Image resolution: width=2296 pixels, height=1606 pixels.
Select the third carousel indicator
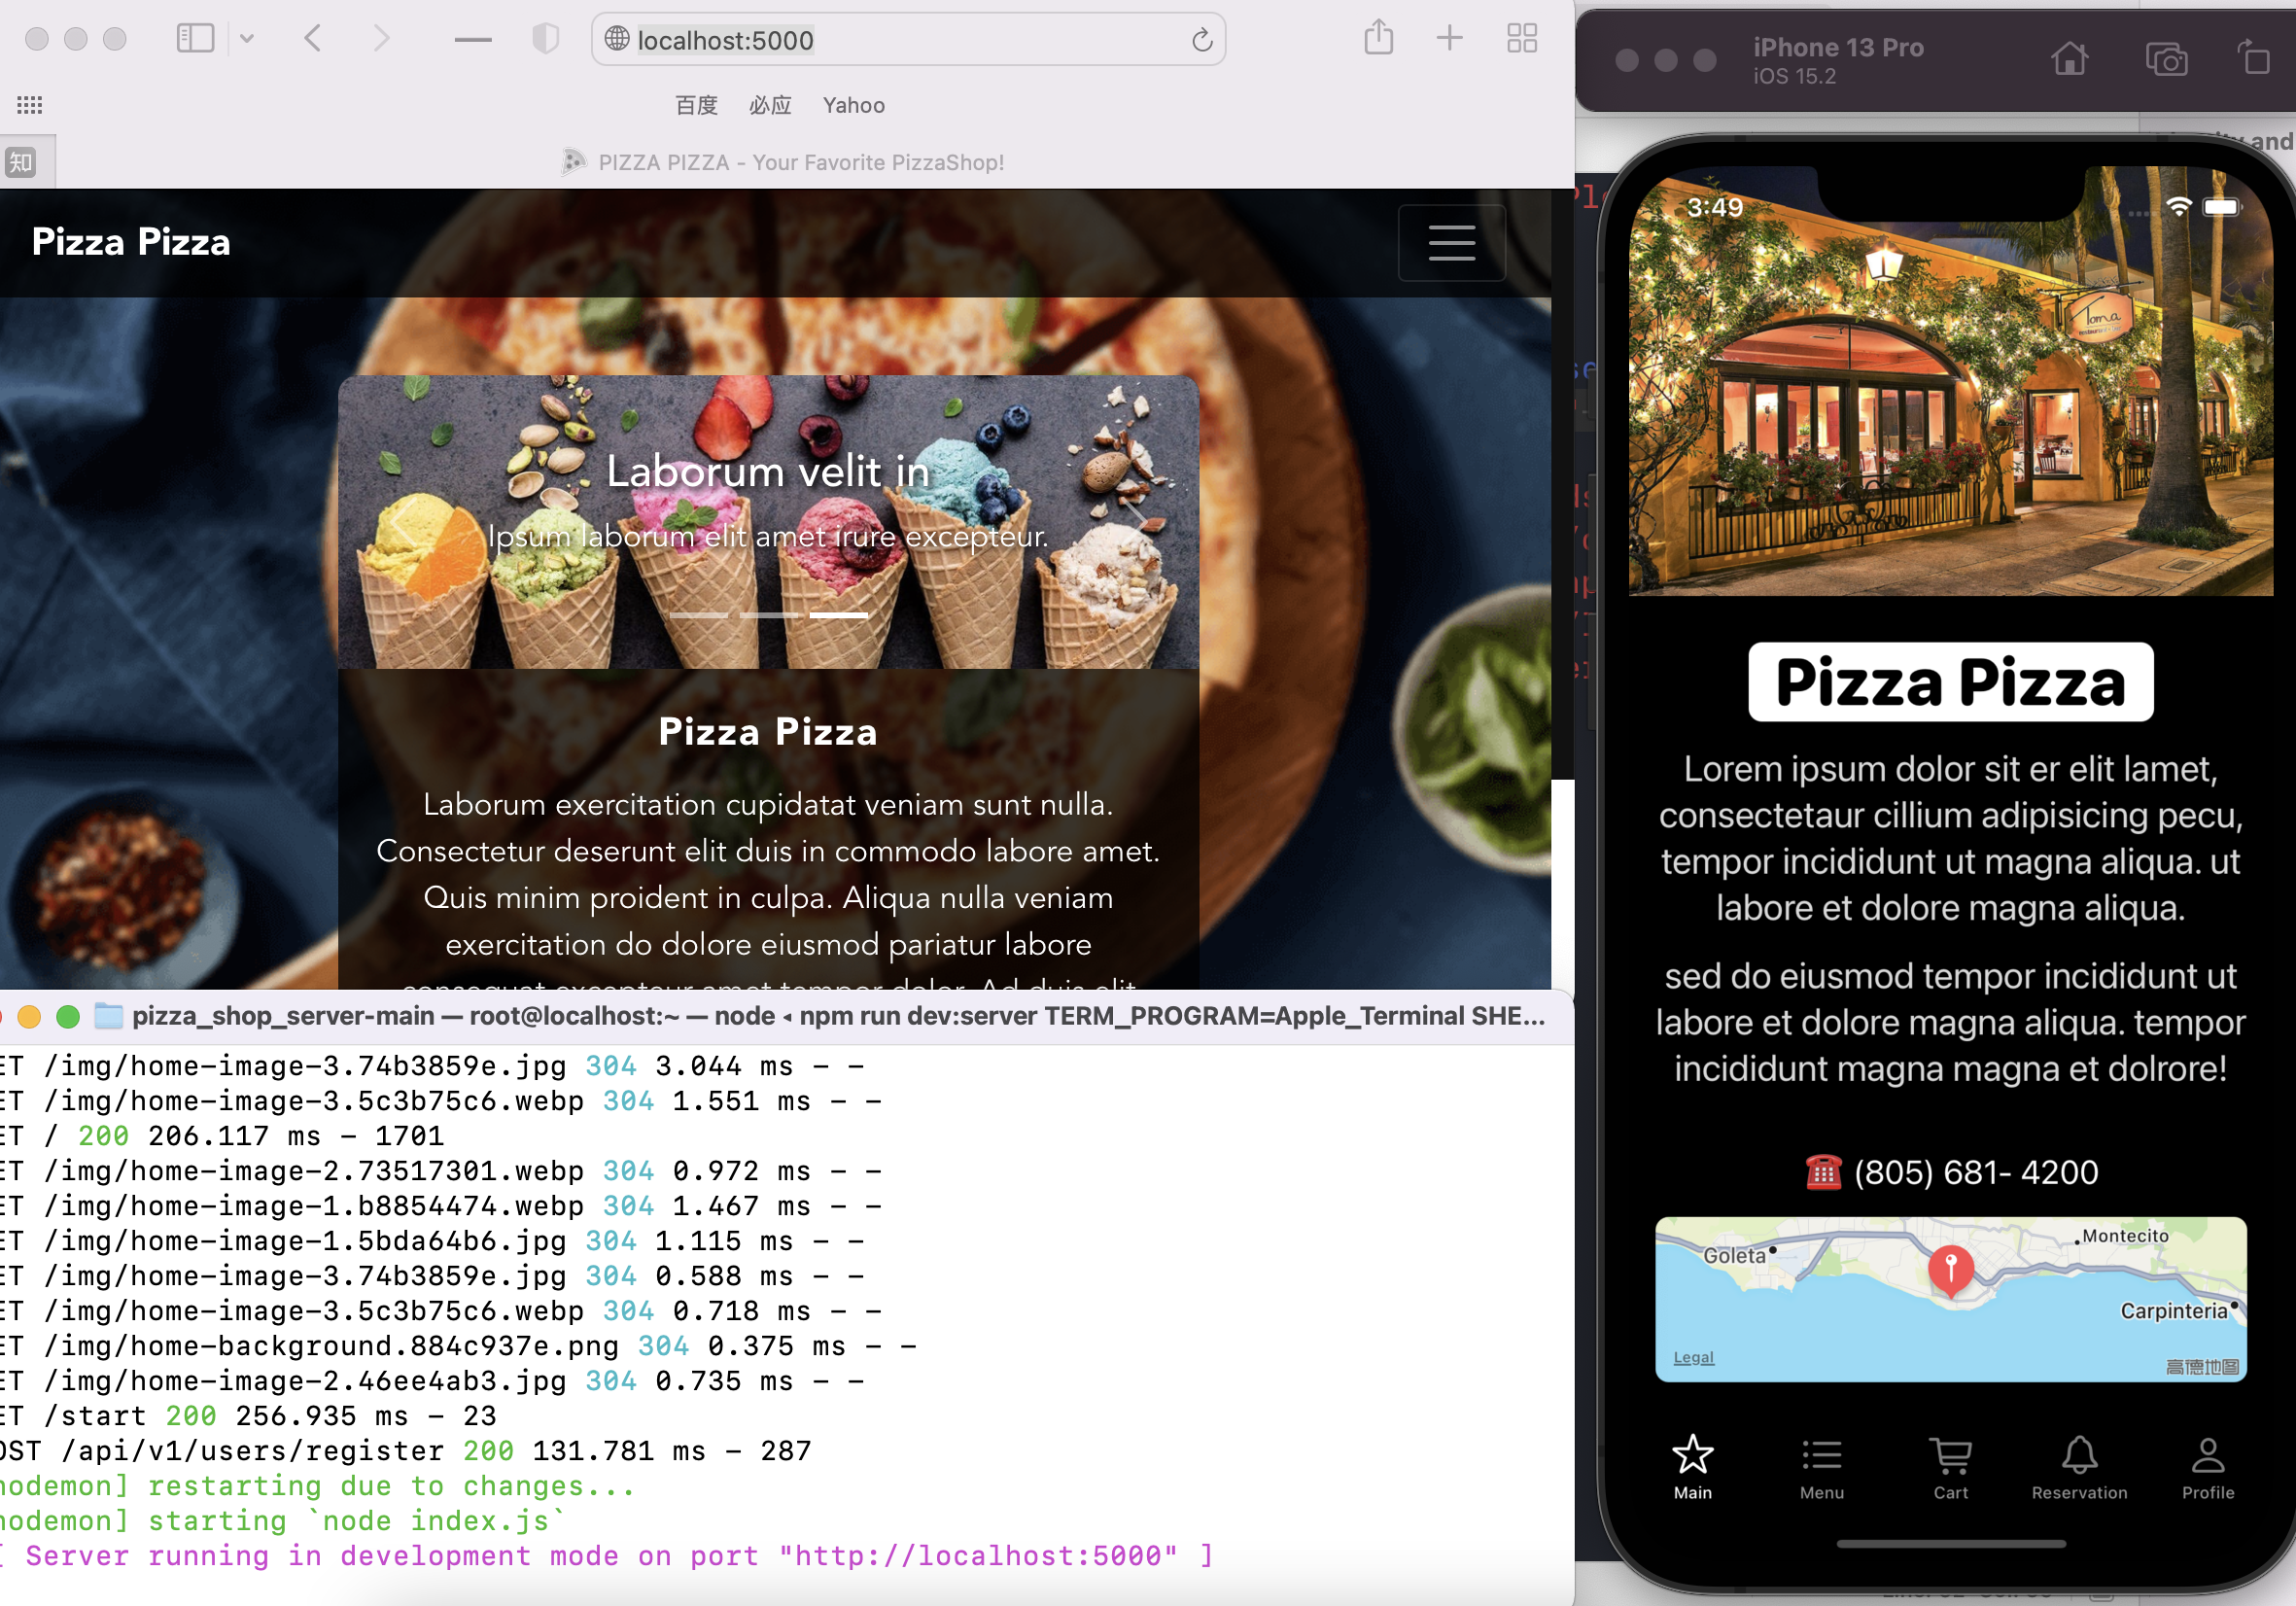[x=838, y=614]
